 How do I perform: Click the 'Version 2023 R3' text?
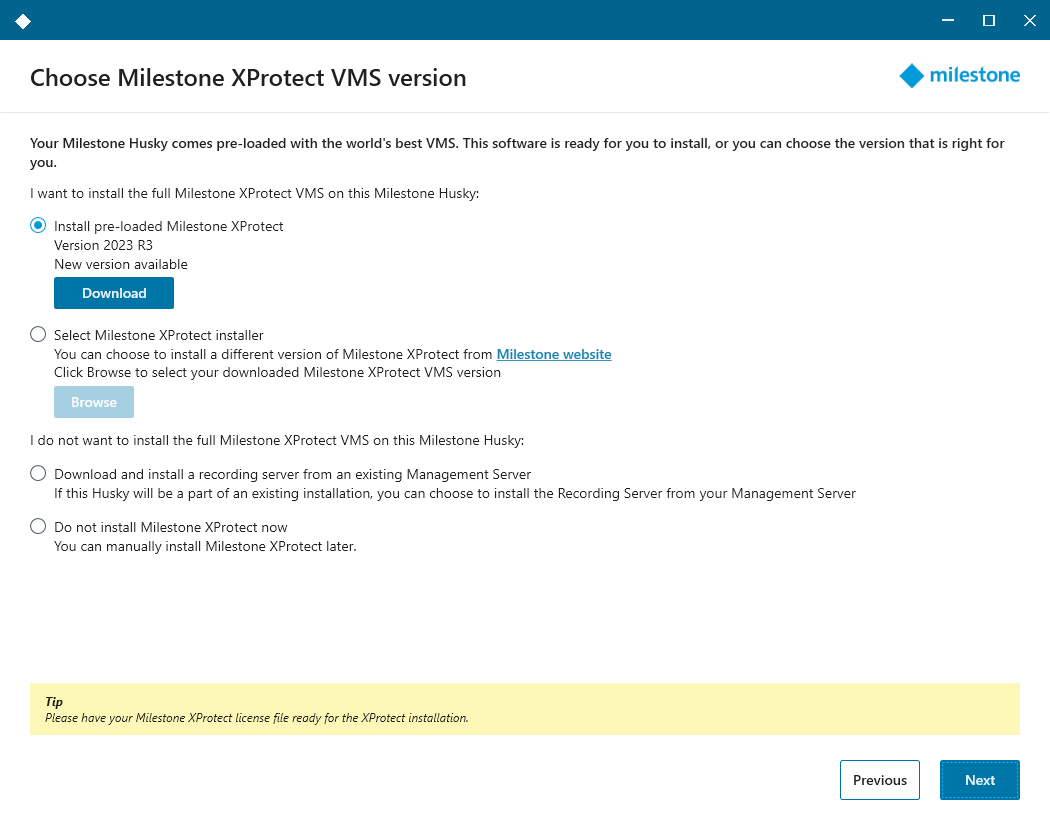[x=104, y=245]
